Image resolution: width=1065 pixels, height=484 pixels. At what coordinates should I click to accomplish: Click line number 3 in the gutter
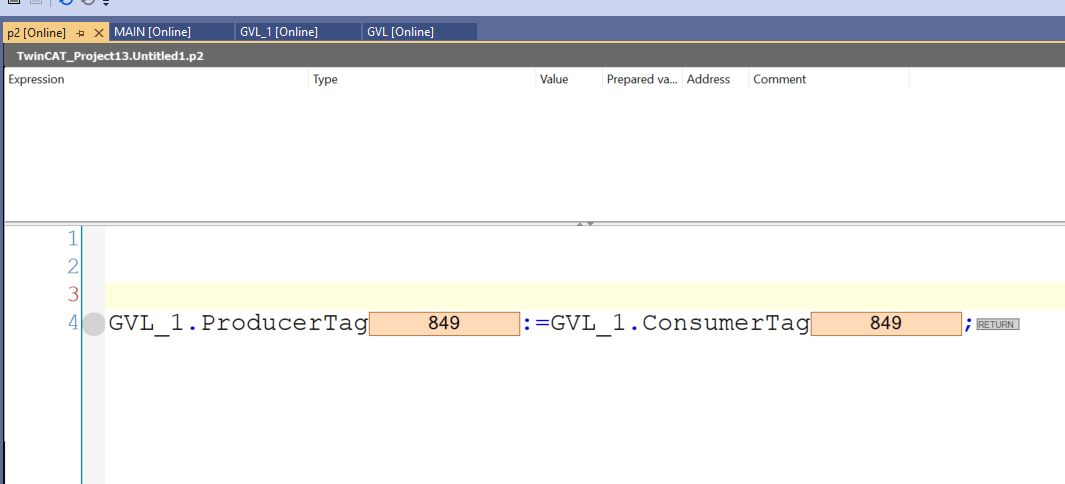coord(73,294)
